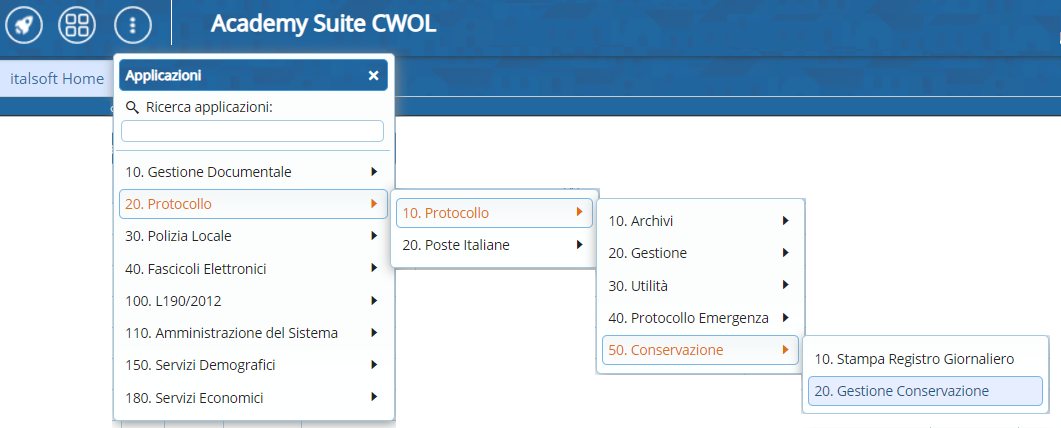Image resolution: width=1061 pixels, height=428 pixels.
Task: Focus the Ricerca applicazioni search field
Action: click(252, 131)
